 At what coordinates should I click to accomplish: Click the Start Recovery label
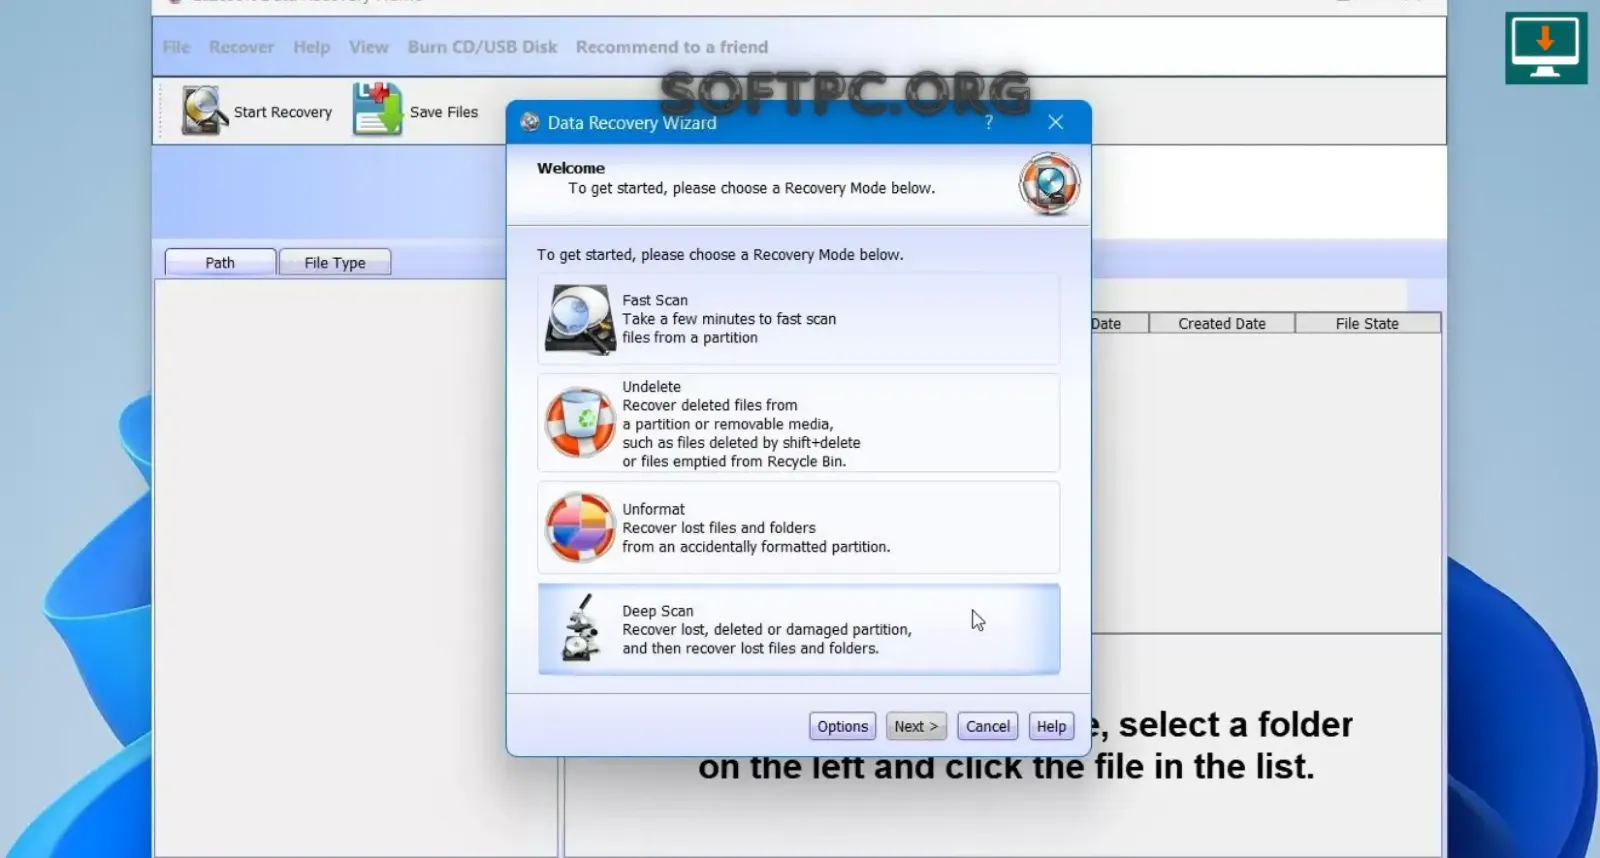[x=283, y=112]
